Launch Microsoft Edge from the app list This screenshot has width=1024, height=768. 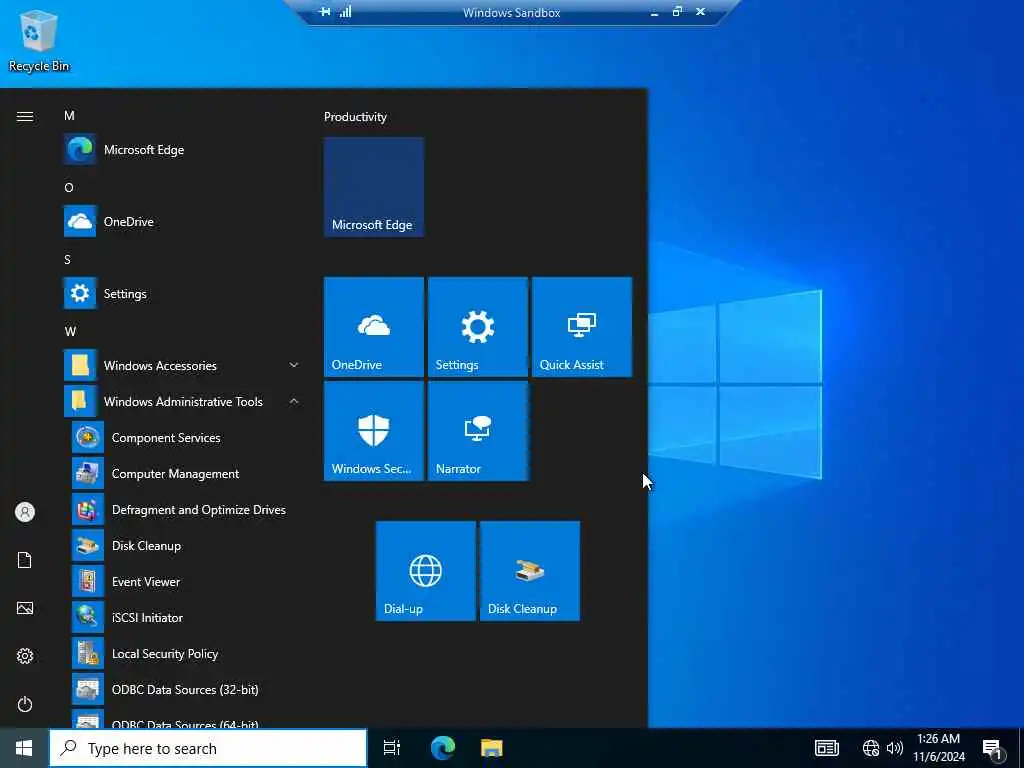[x=182, y=150]
